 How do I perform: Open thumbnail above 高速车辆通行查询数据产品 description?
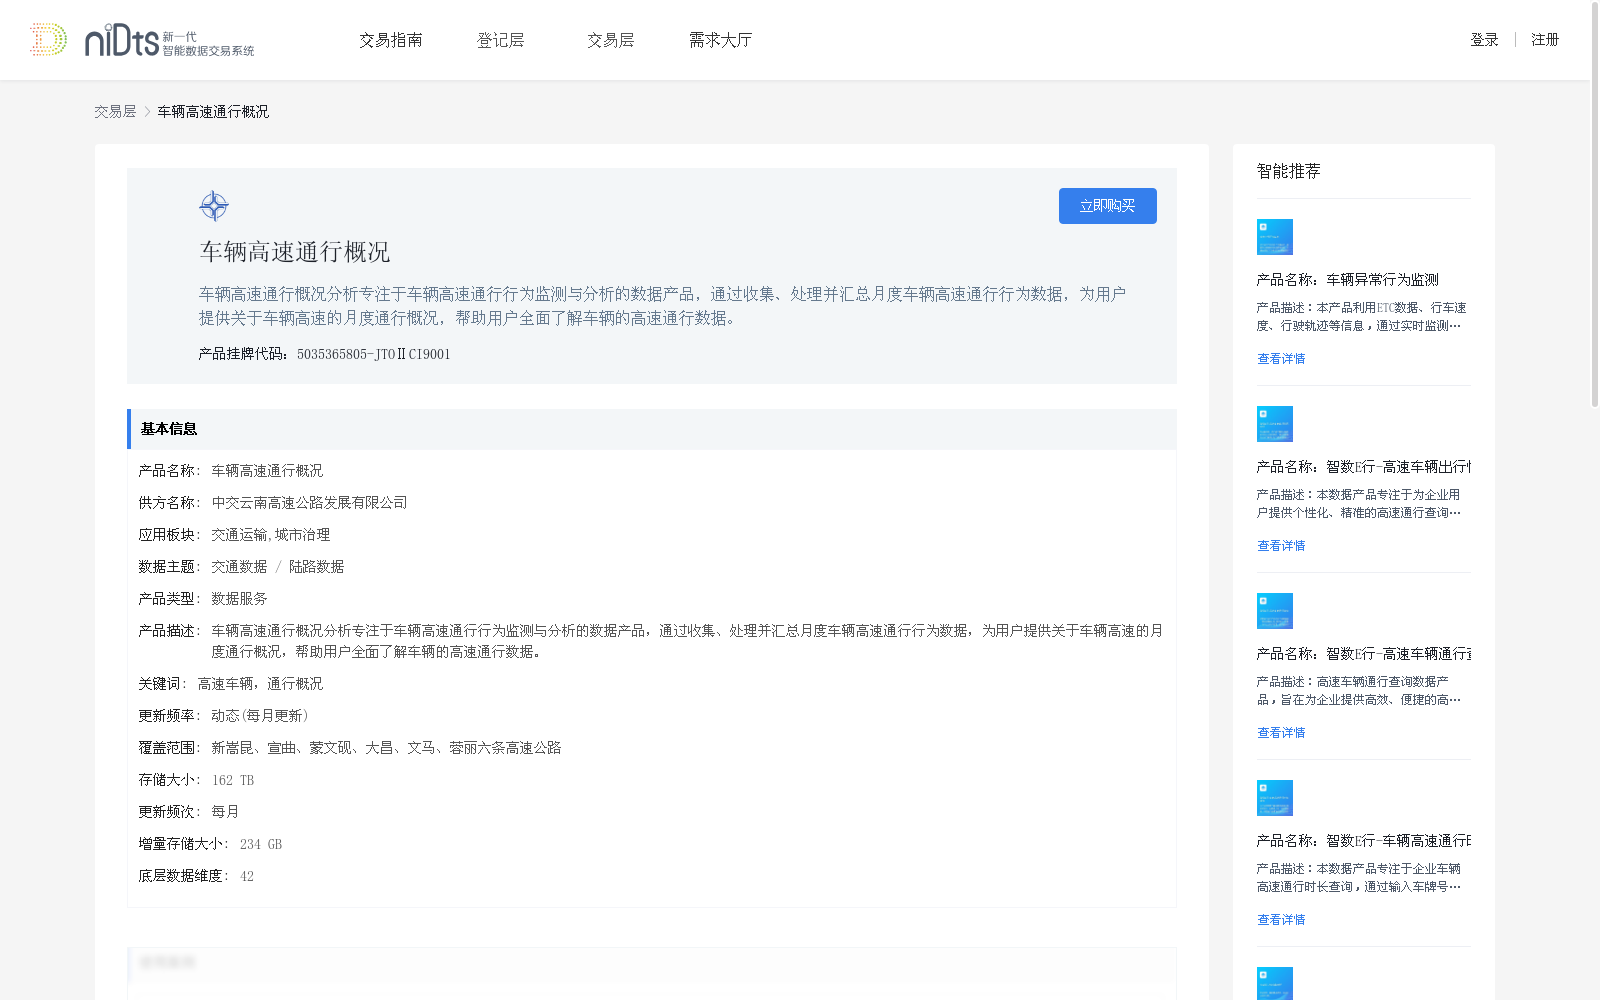coord(1275,611)
